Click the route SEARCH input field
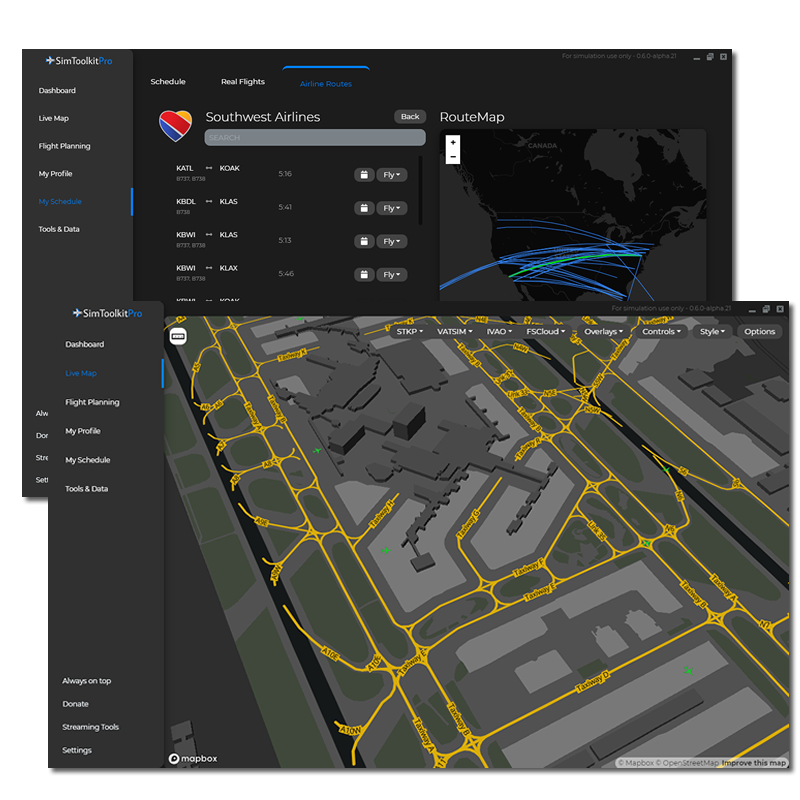The width and height of the screenshot is (800, 800). pos(314,138)
